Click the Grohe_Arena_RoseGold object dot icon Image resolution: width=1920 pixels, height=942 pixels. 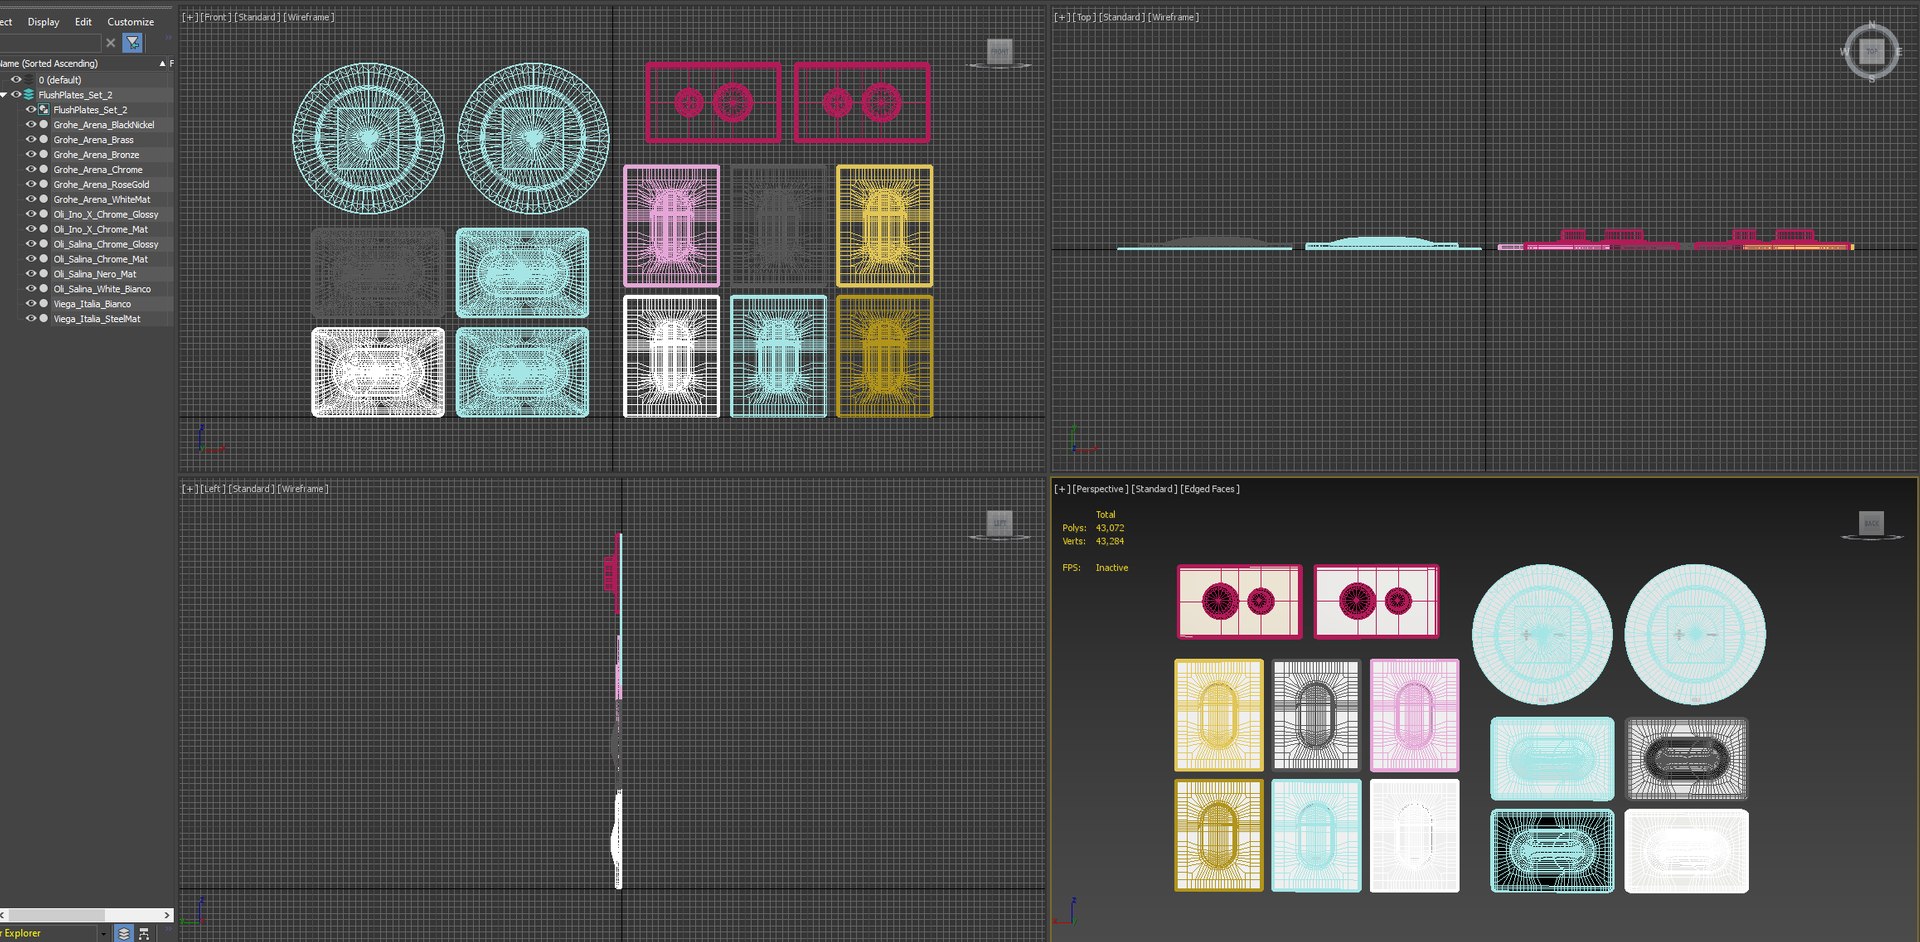pos(44,185)
